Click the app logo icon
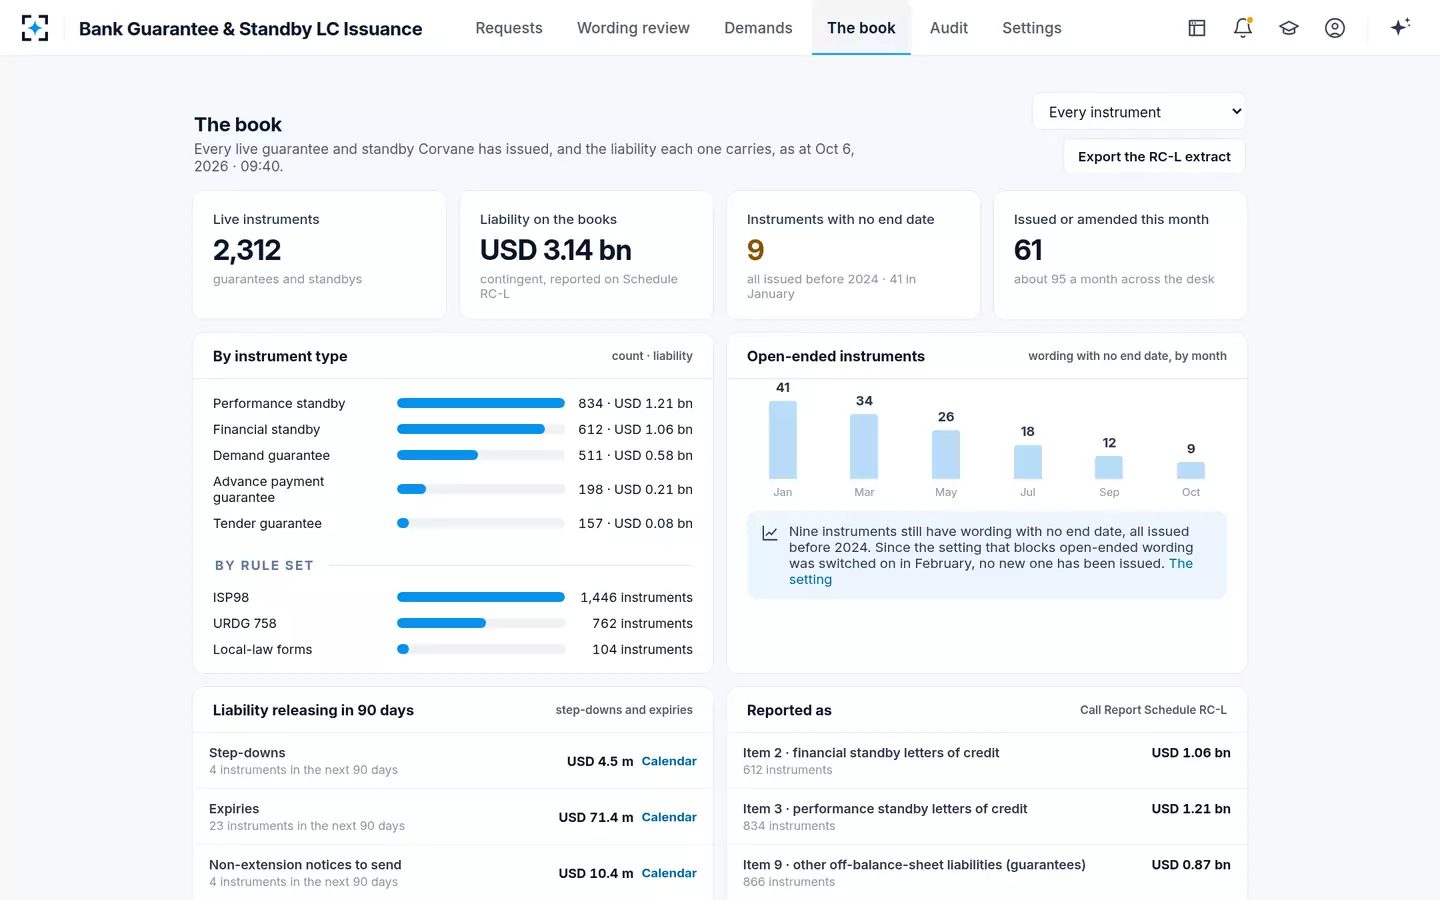The width and height of the screenshot is (1440, 900). (35, 28)
